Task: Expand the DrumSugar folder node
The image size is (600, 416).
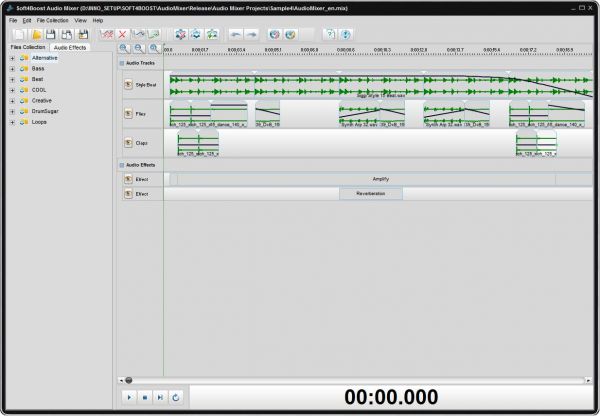Action: coord(12,111)
